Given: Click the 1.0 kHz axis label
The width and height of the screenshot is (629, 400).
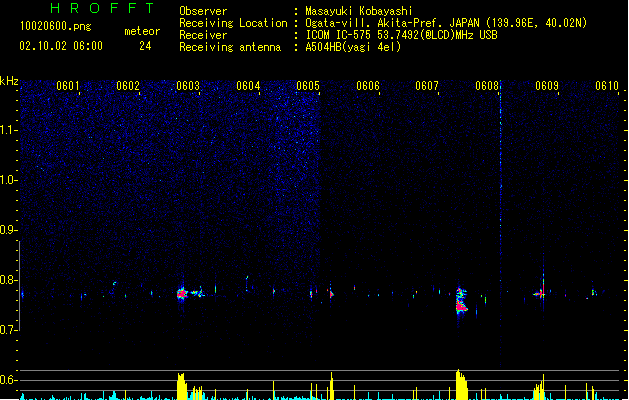Looking at the screenshot, I should pyautogui.click(x=9, y=180).
